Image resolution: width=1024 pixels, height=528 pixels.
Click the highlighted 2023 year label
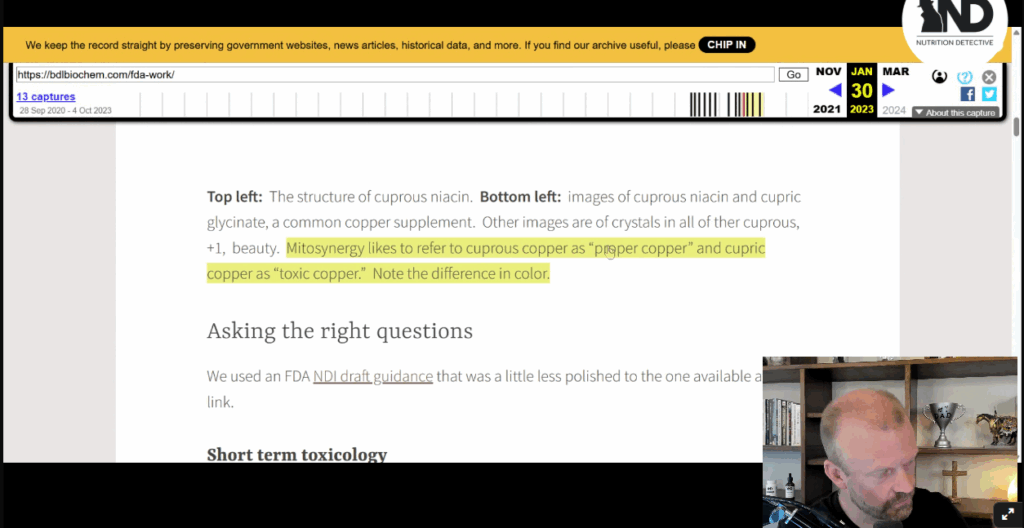[x=861, y=109]
